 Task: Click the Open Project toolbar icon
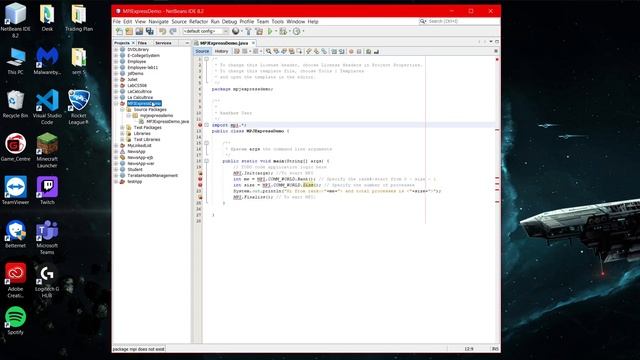coord(139,31)
